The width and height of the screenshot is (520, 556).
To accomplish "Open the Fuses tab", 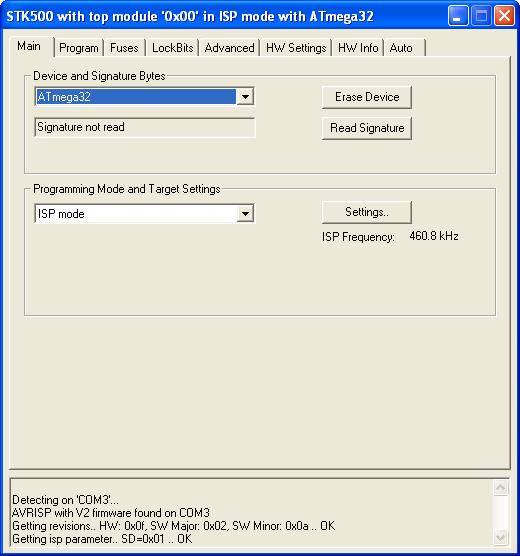I will pos(124,48).
